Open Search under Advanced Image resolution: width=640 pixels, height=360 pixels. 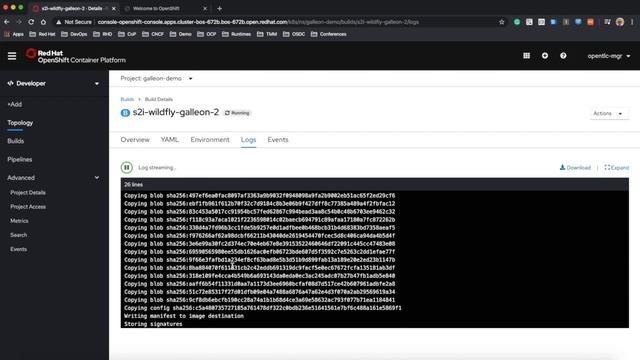tap(18, 235)
